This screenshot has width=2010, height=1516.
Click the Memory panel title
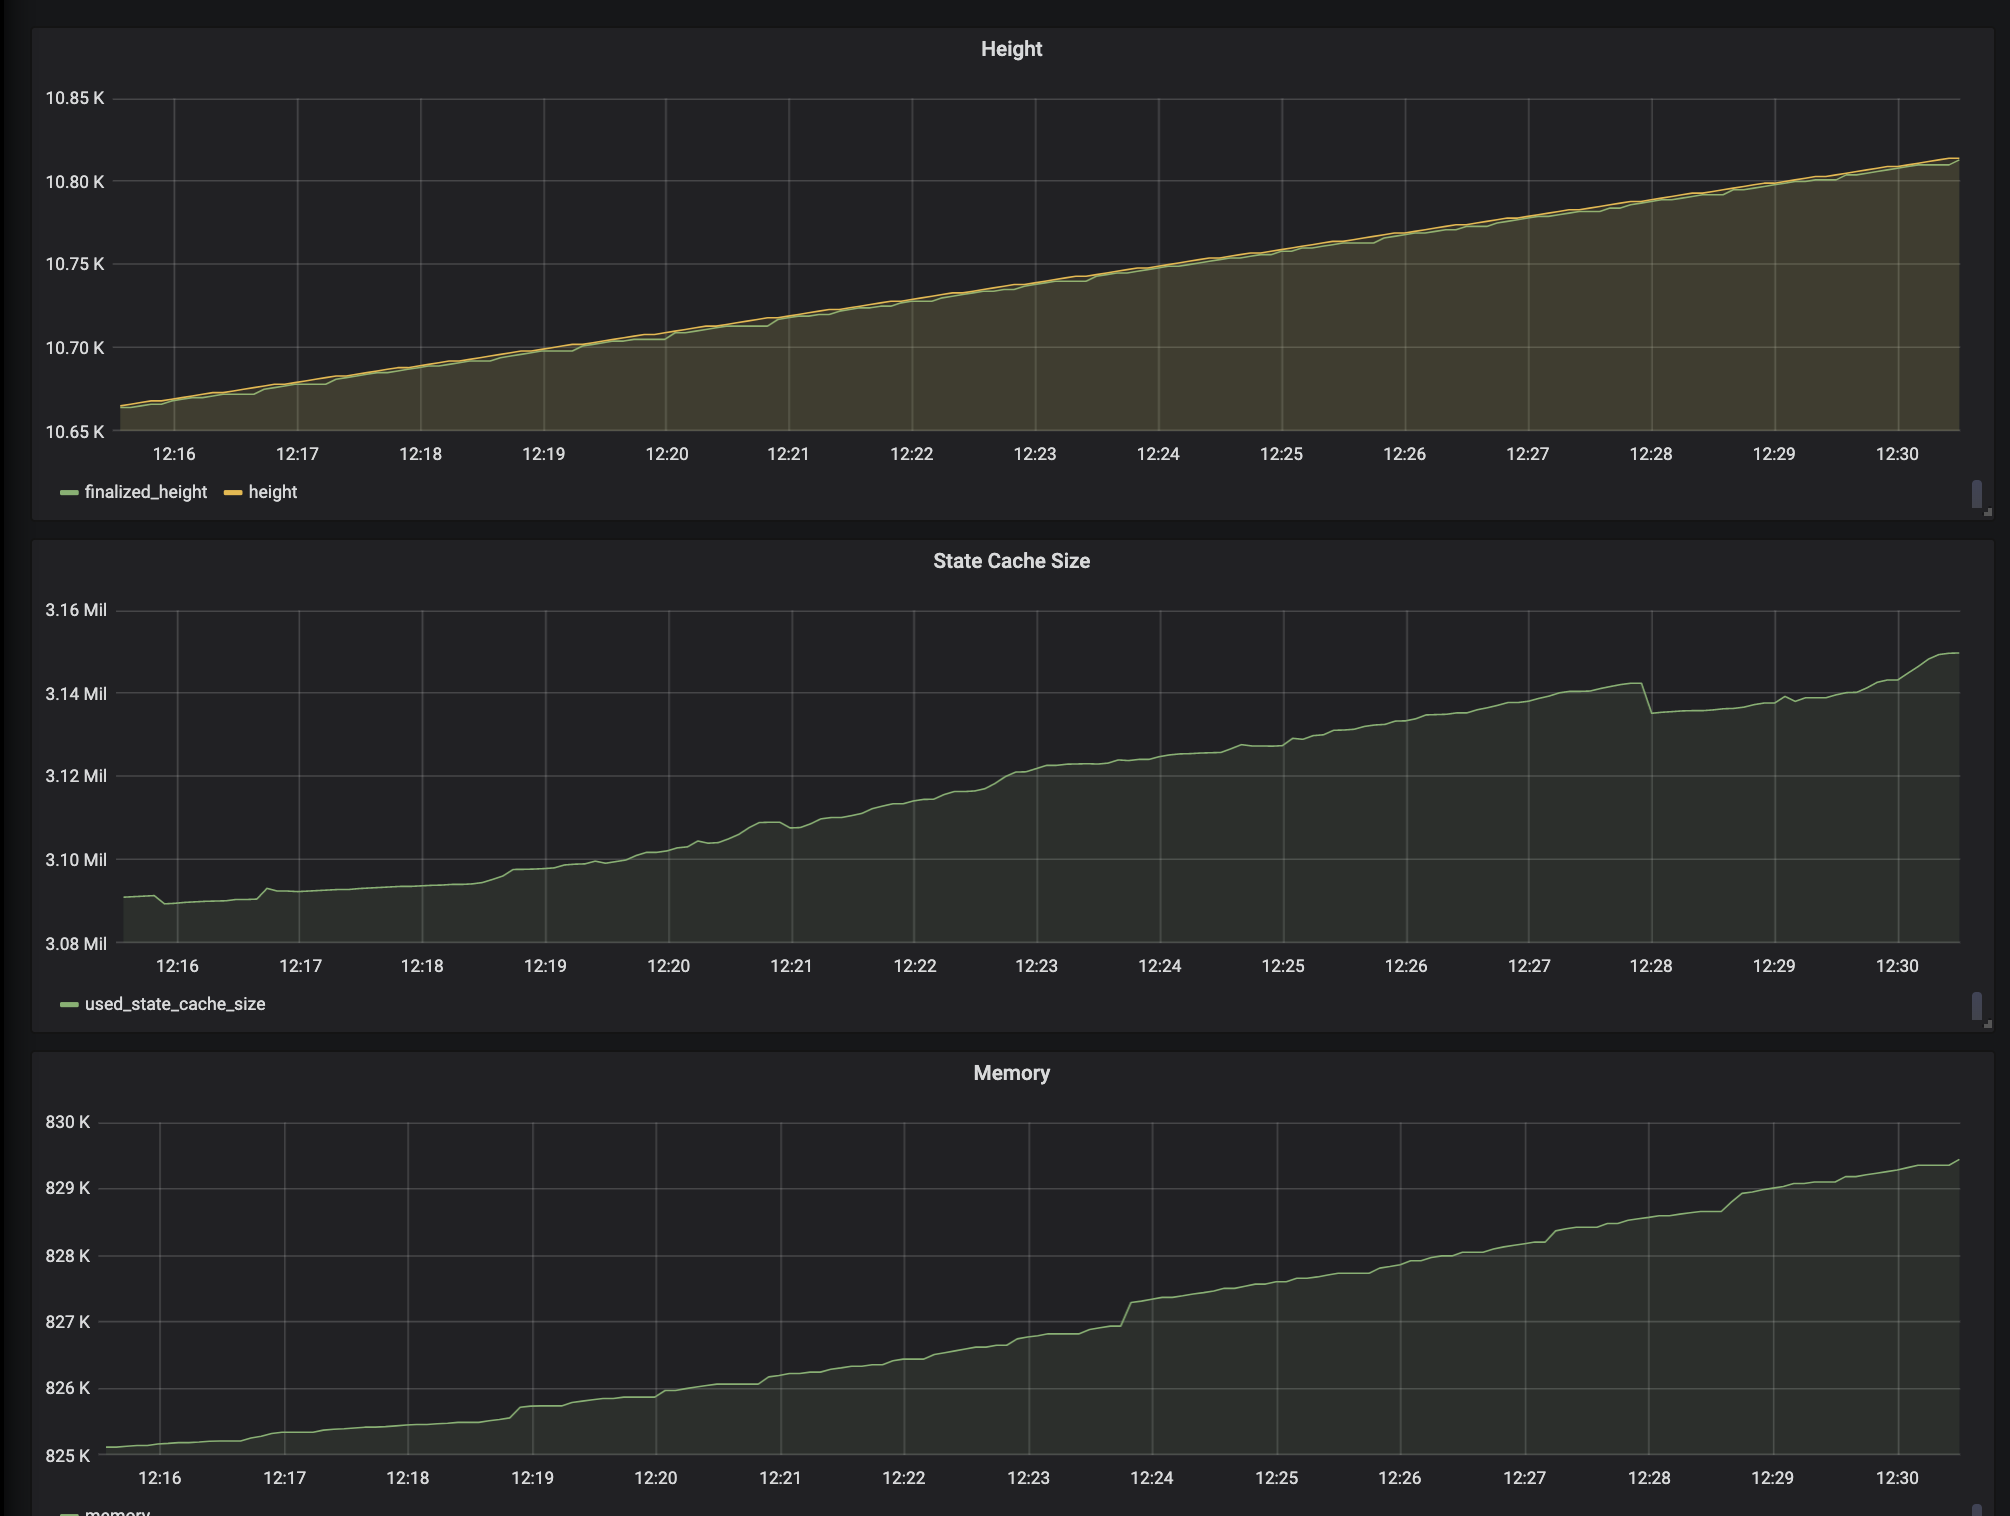1010,1073
